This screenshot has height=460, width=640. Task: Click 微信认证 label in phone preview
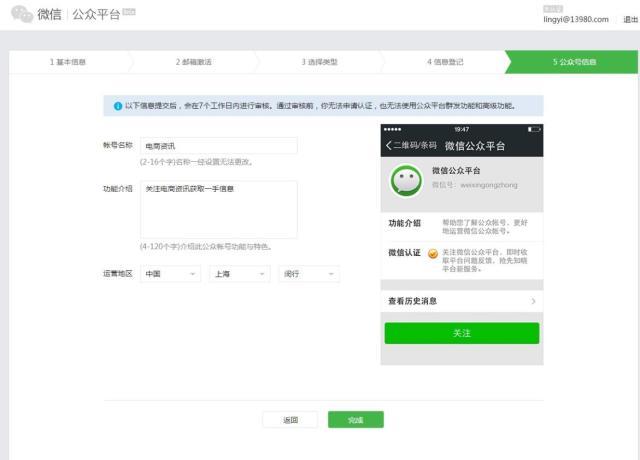point(404,253)
